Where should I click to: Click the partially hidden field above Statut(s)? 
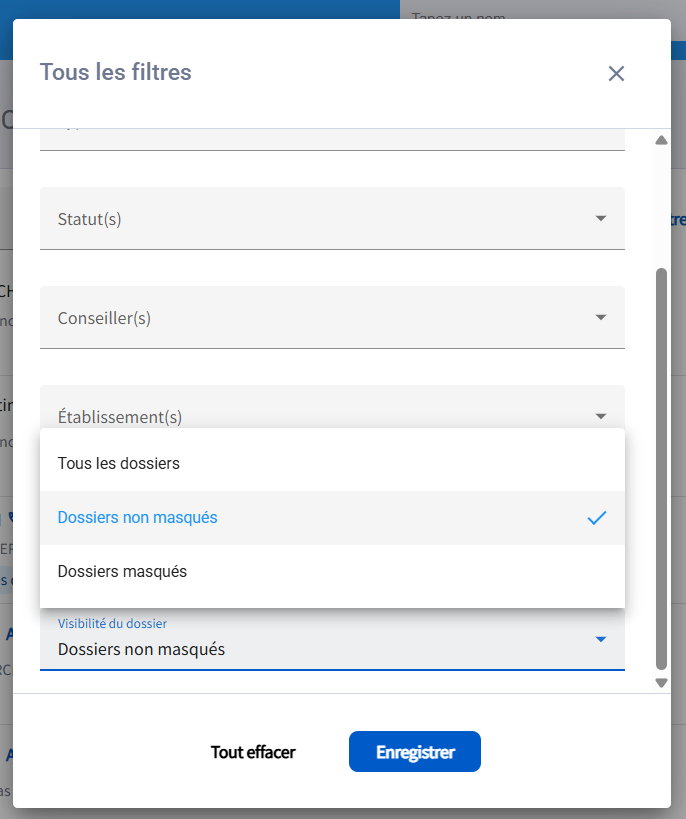point(332,138)
